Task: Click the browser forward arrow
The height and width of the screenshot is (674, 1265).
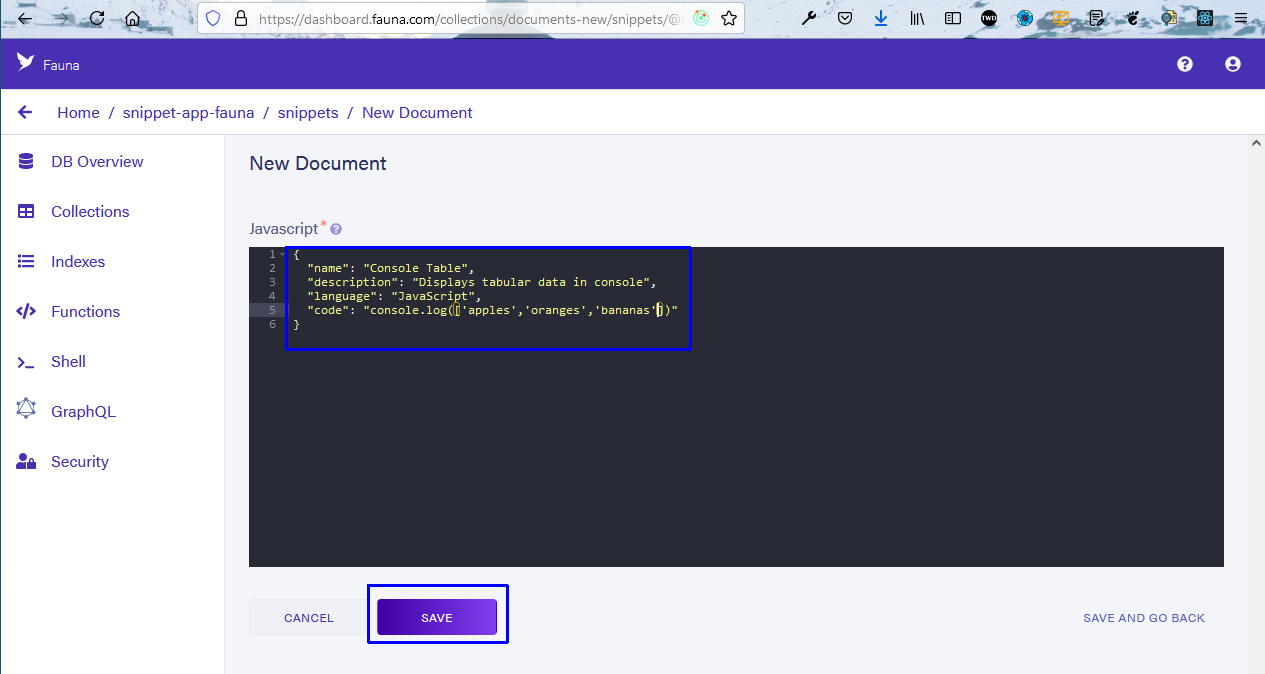Action: (x=61, y=18)
